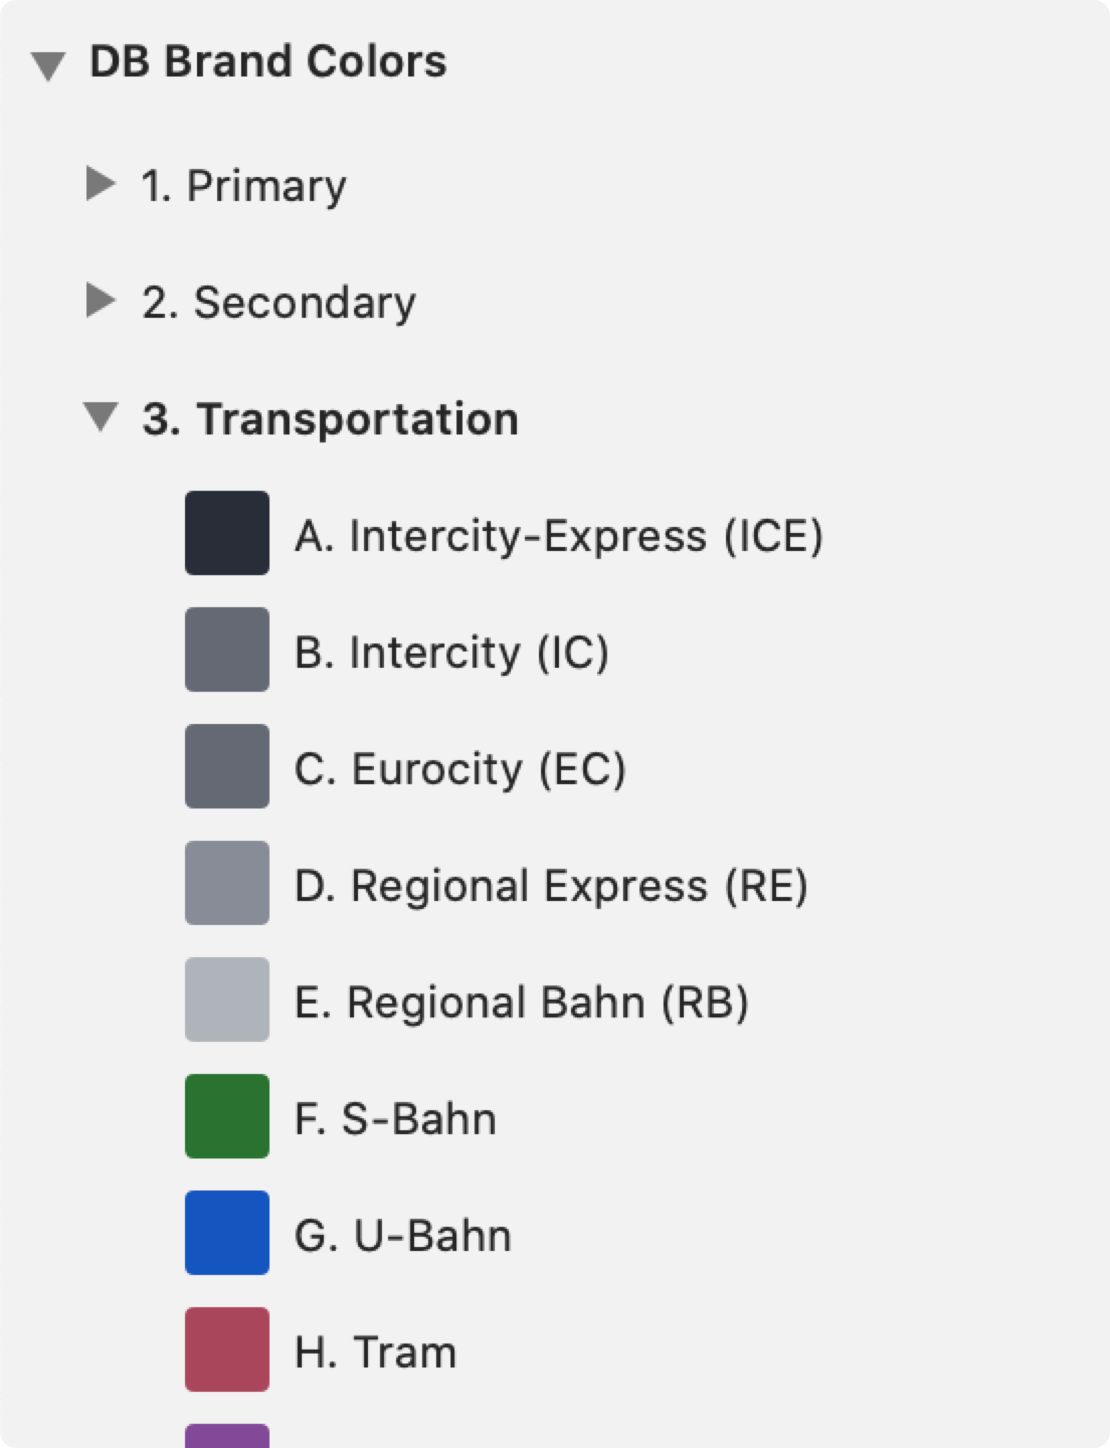Click the green S-Bahn swatch
1110x1448 pixels.
point(227,1116)
